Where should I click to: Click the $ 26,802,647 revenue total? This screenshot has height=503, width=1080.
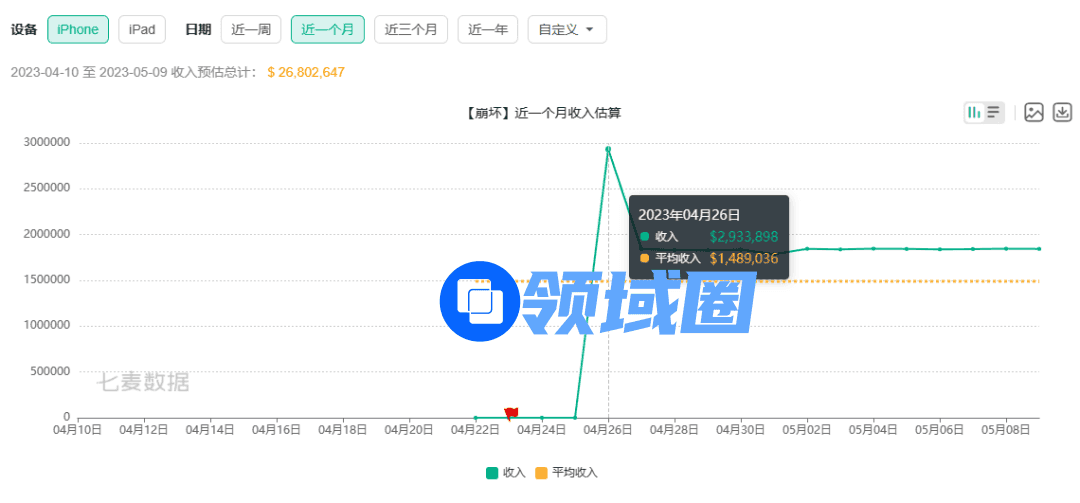pyautogui.click(x=306, y=72)
